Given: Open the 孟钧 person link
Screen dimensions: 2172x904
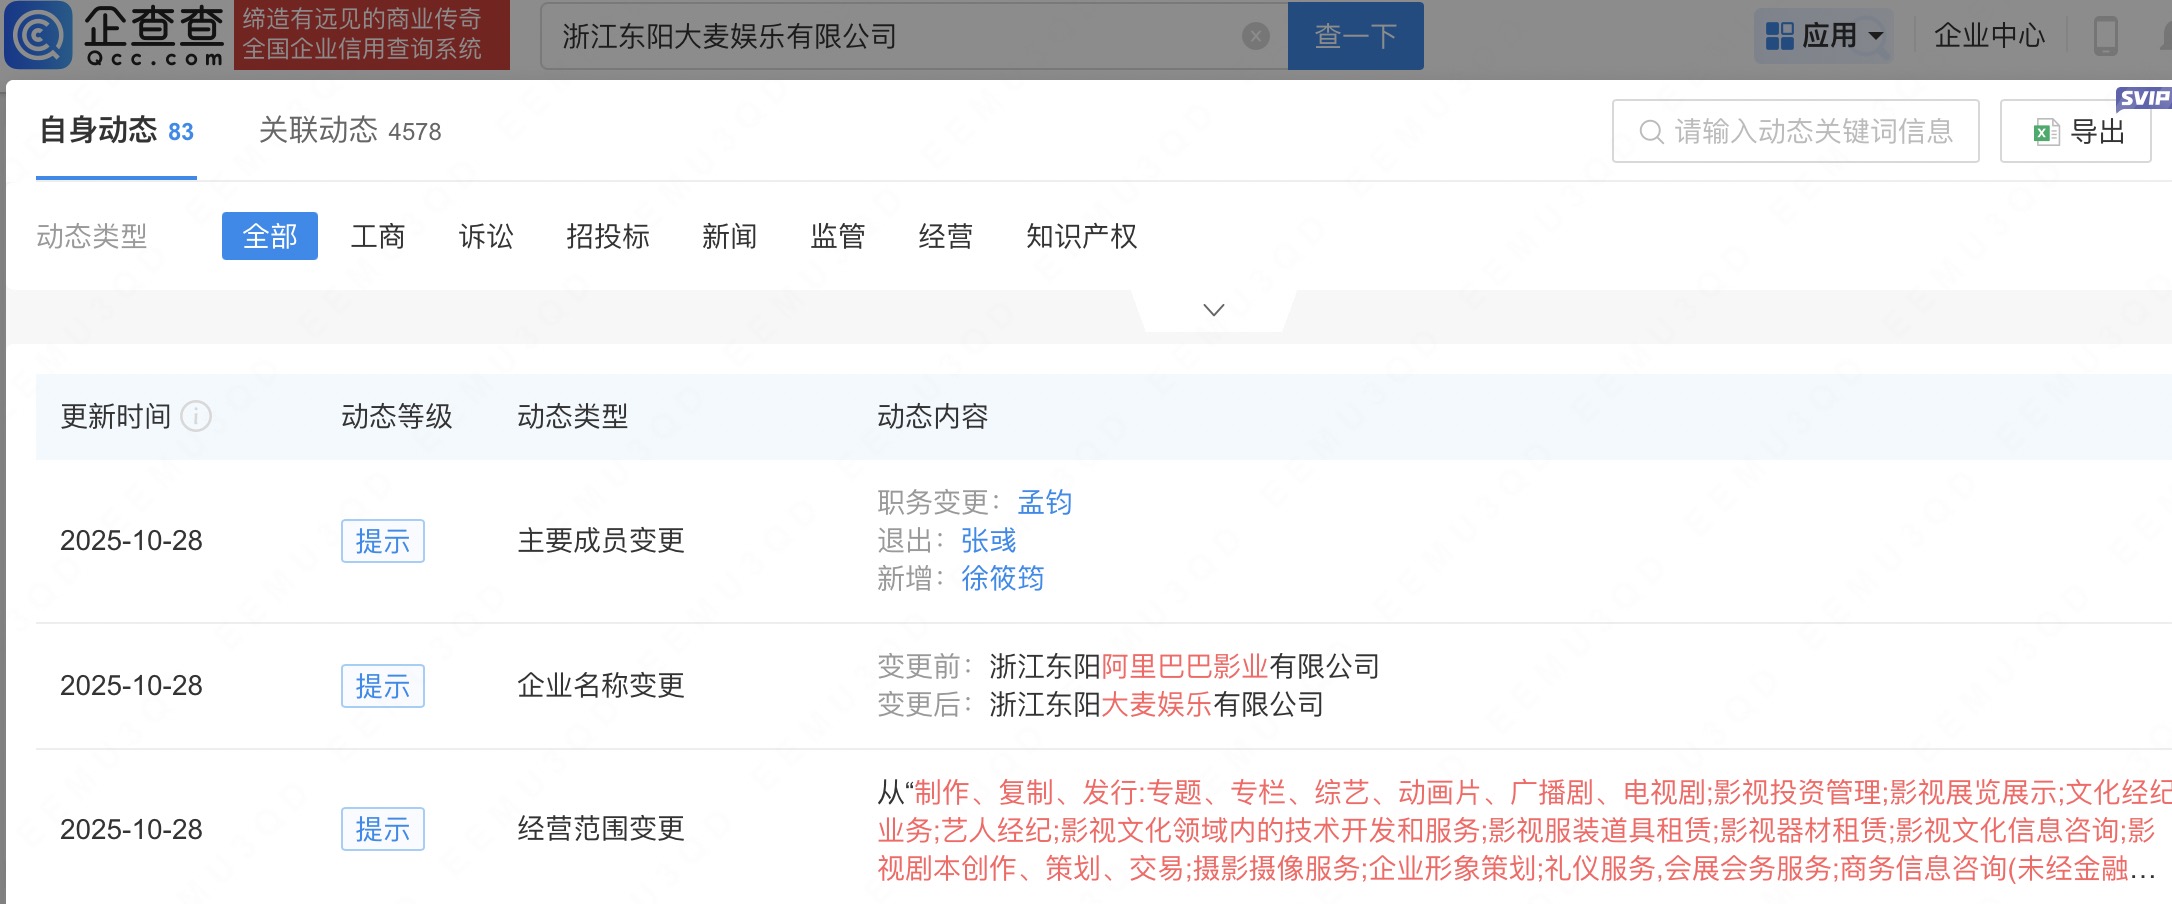Looking at the screenshot, I should click(1044, 502).
